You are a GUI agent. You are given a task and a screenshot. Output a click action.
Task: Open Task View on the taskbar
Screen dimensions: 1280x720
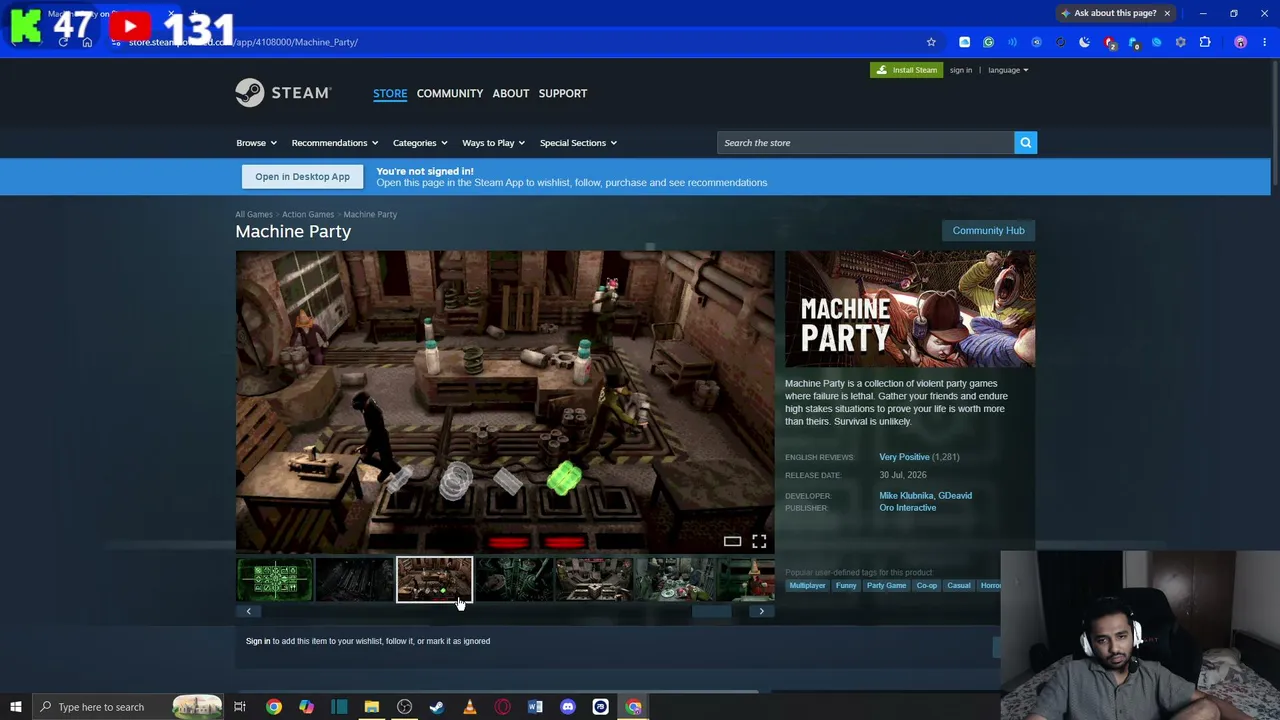(240, 707)
